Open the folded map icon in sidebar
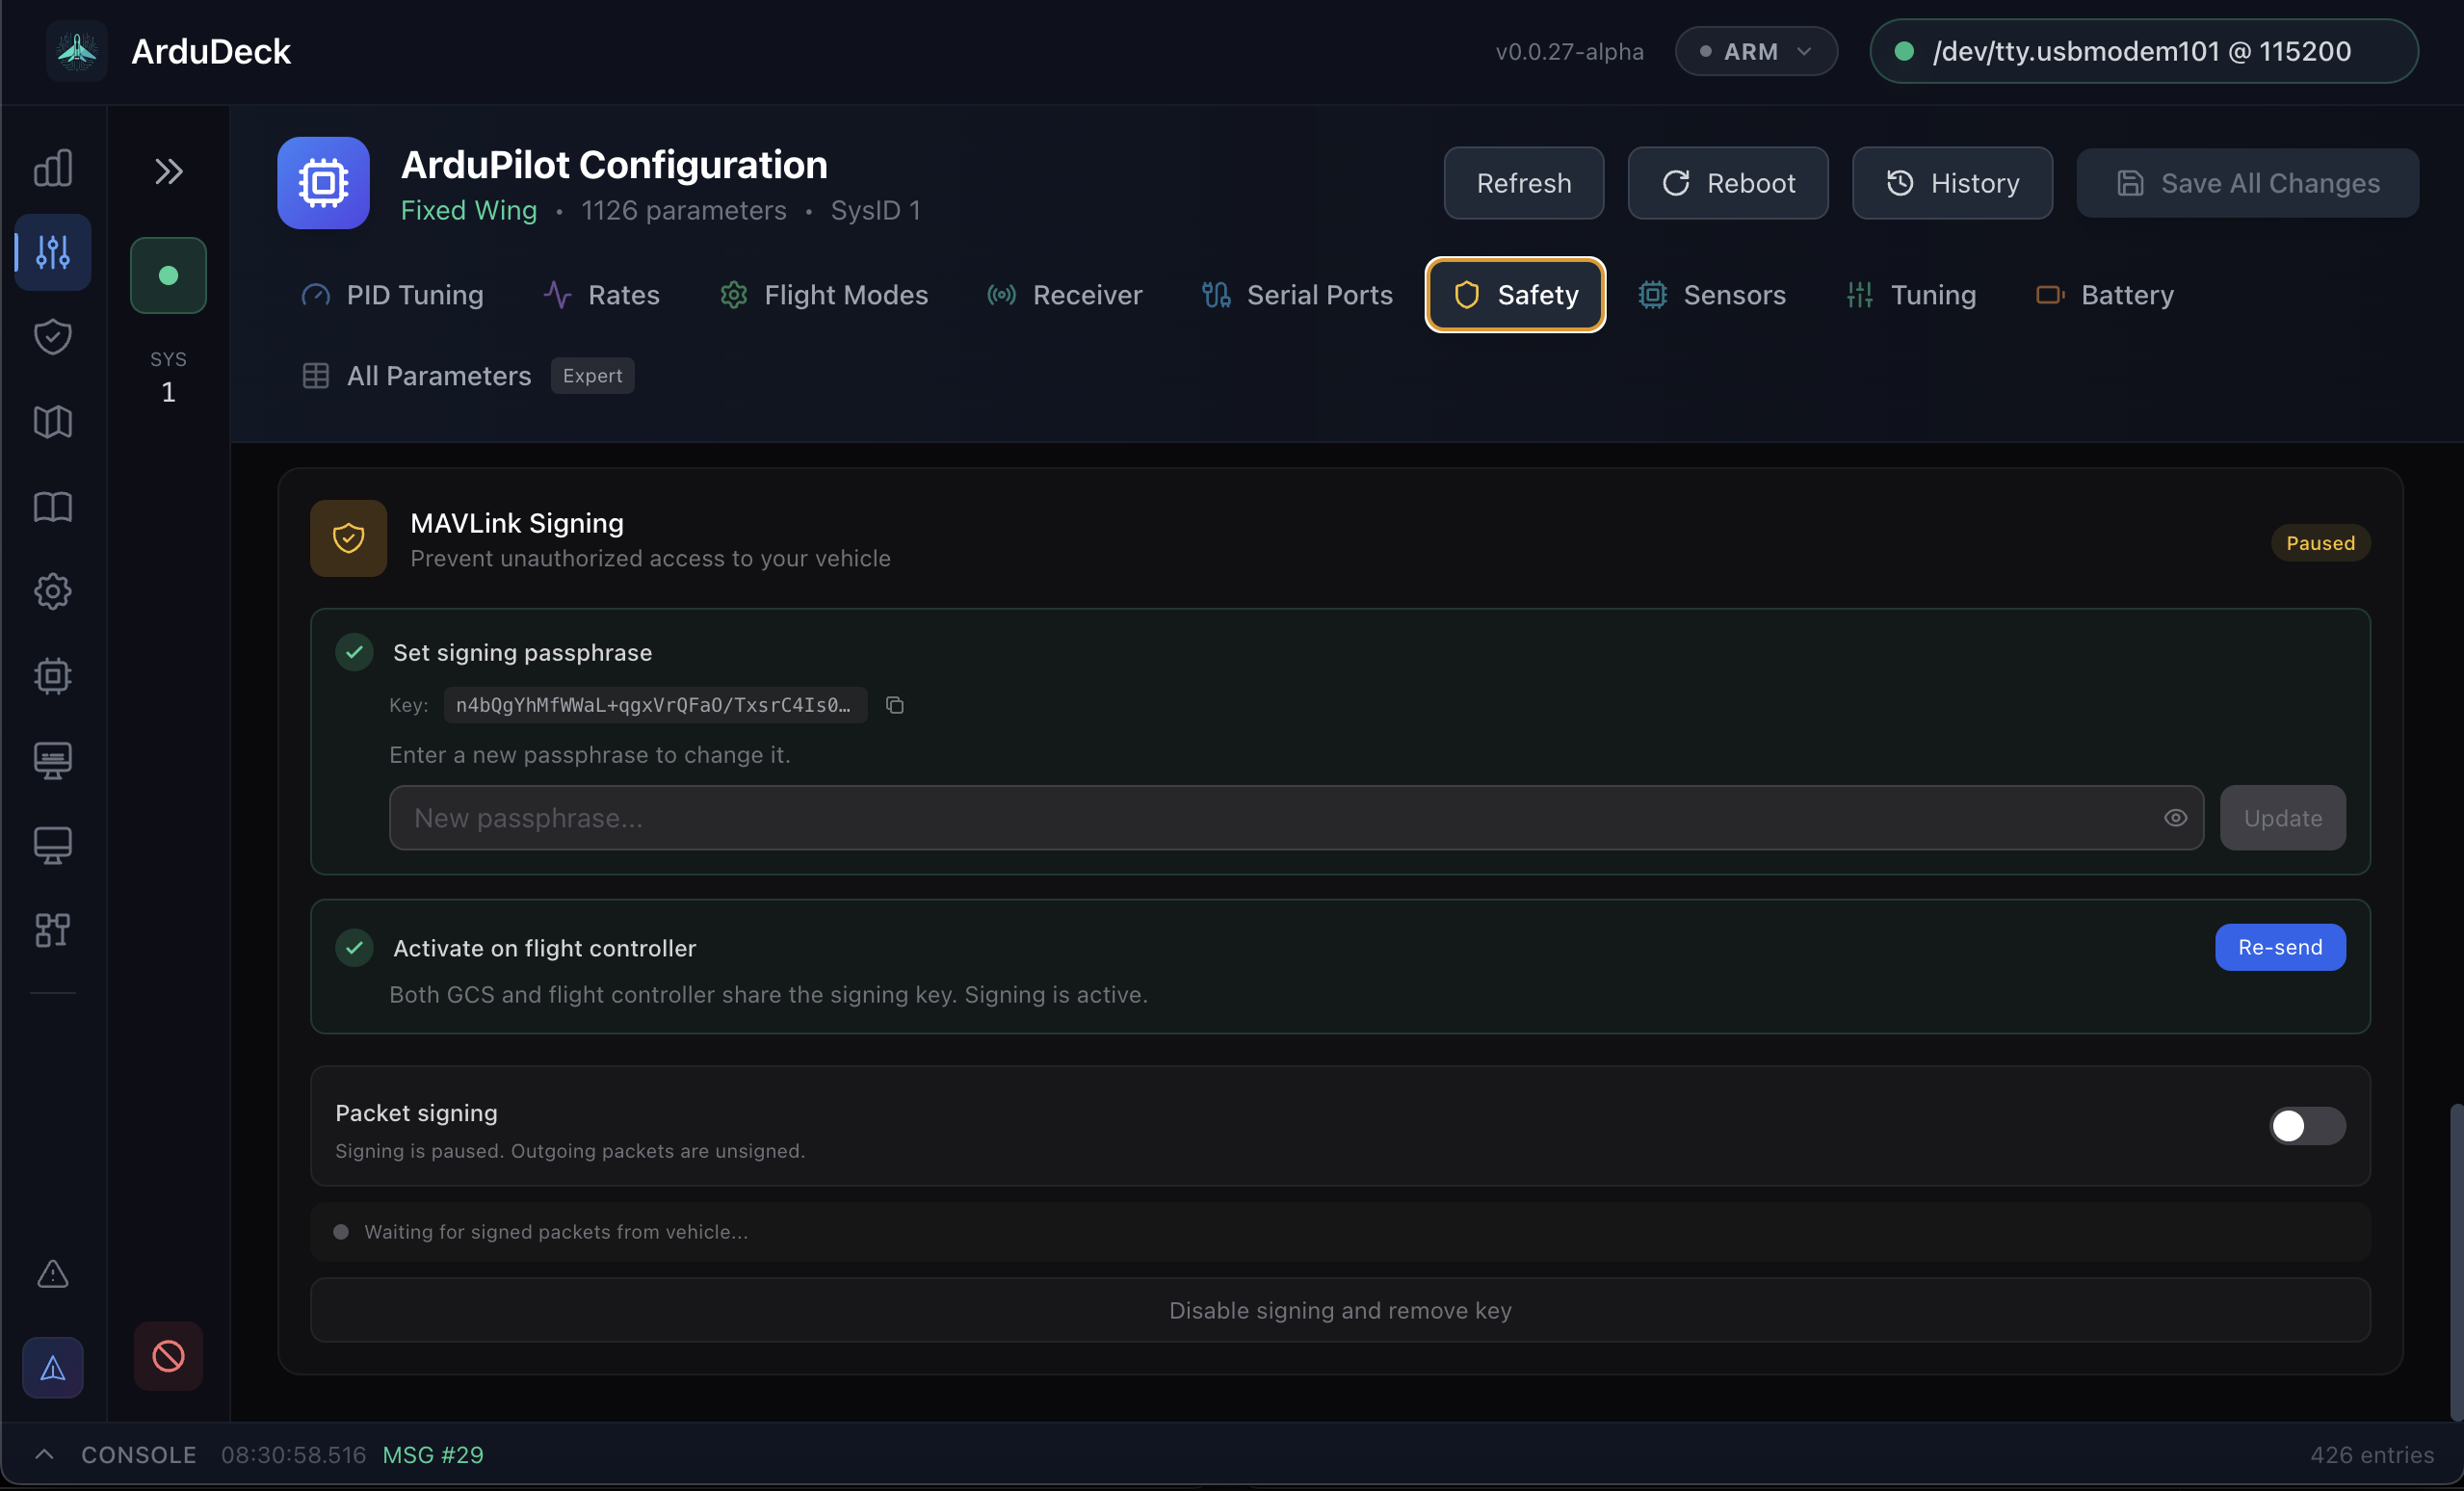The width and height of the screenshot is (2464, 1491). [53, 422]
